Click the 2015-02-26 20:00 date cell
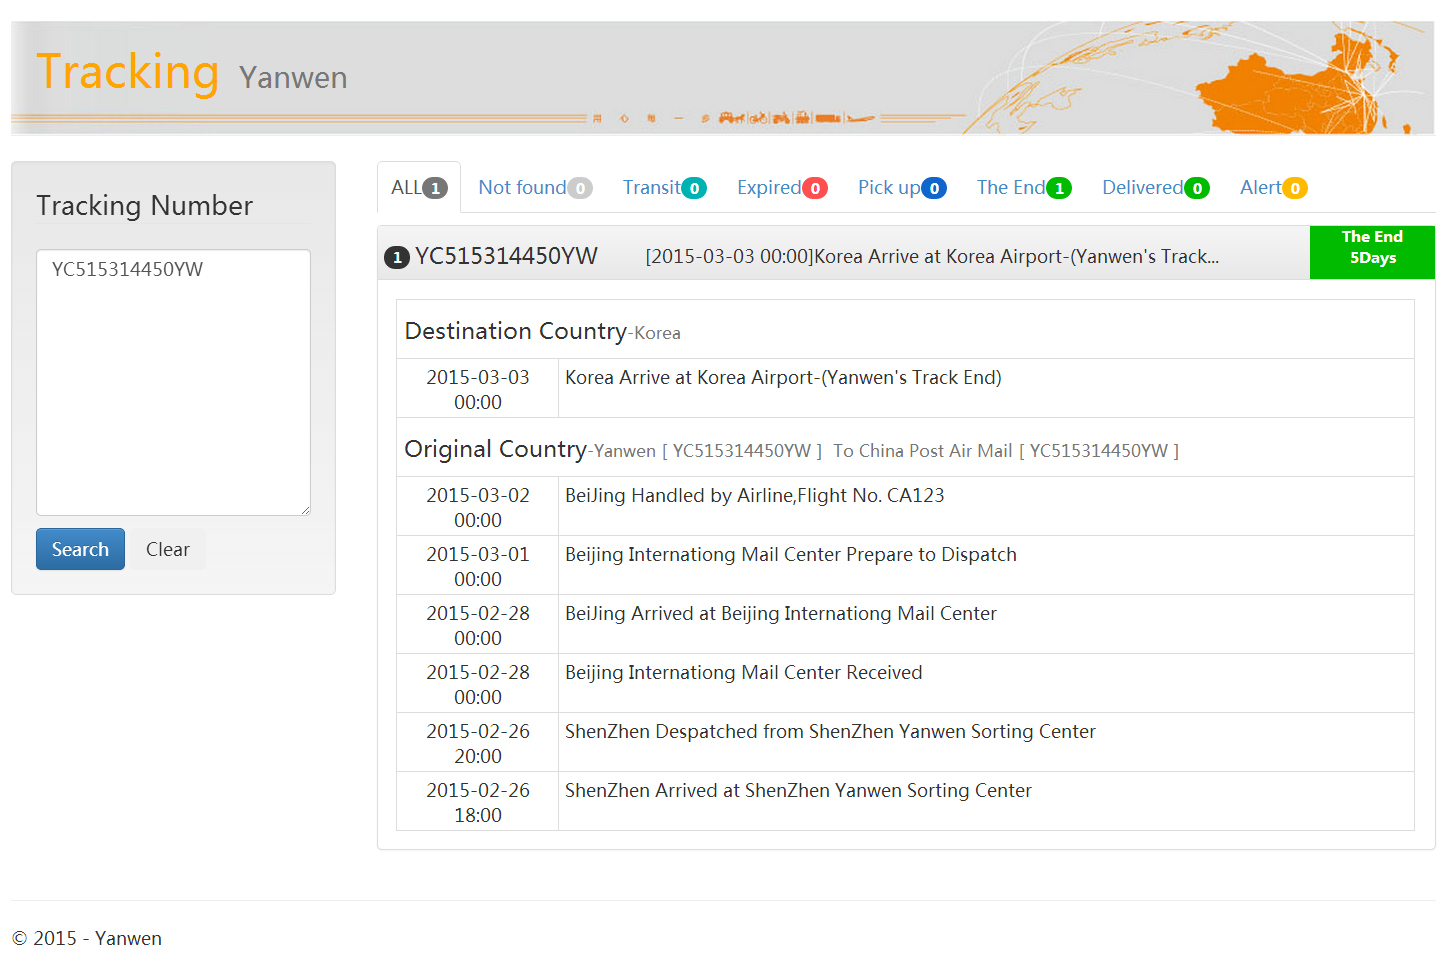 pos(478,743)
